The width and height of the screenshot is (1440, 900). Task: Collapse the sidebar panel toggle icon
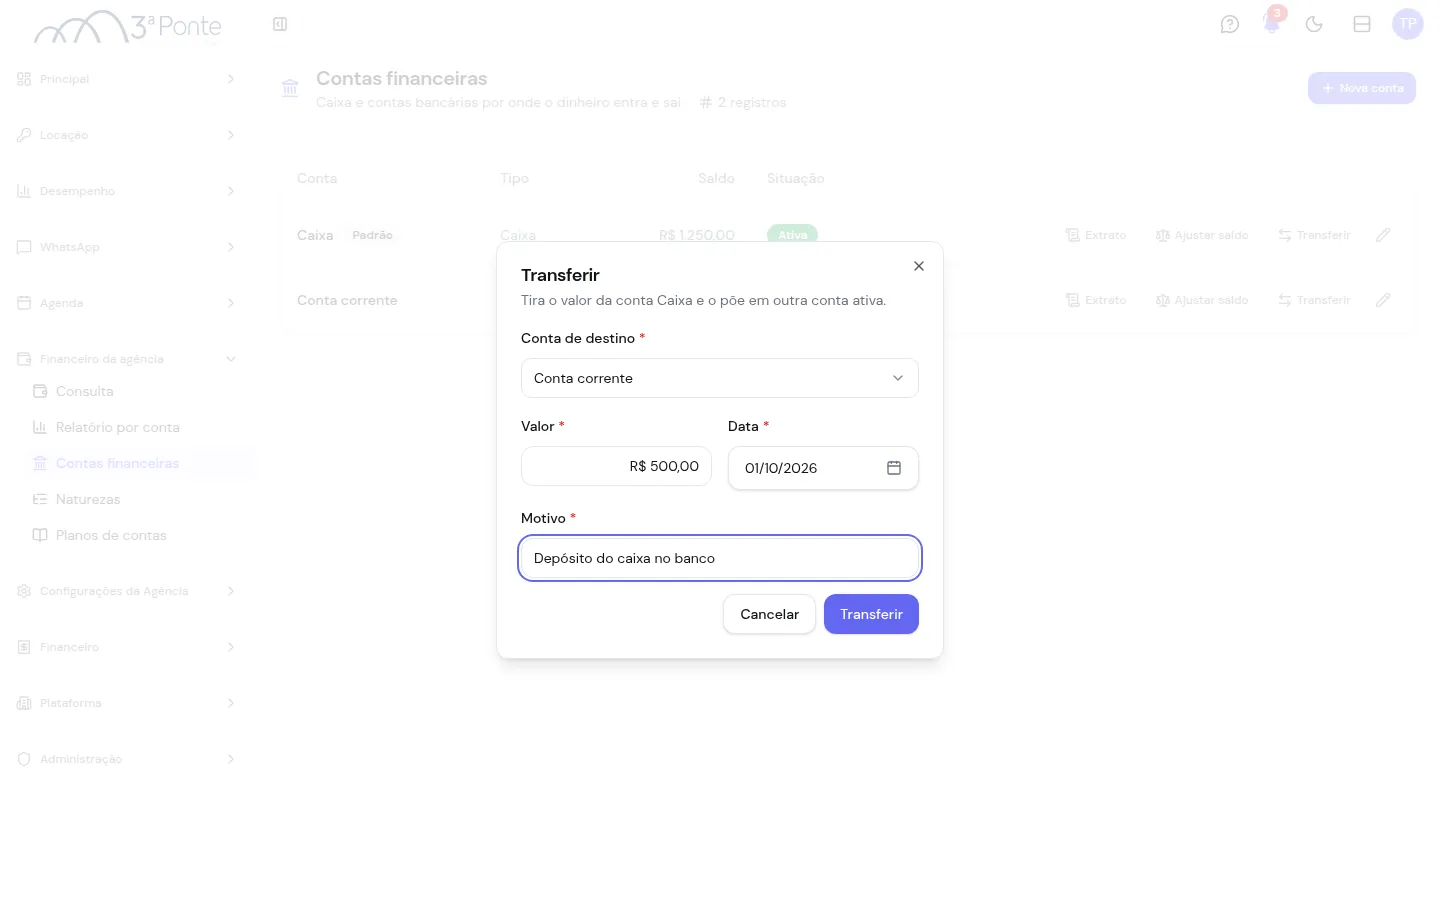(x=280, y=24)
